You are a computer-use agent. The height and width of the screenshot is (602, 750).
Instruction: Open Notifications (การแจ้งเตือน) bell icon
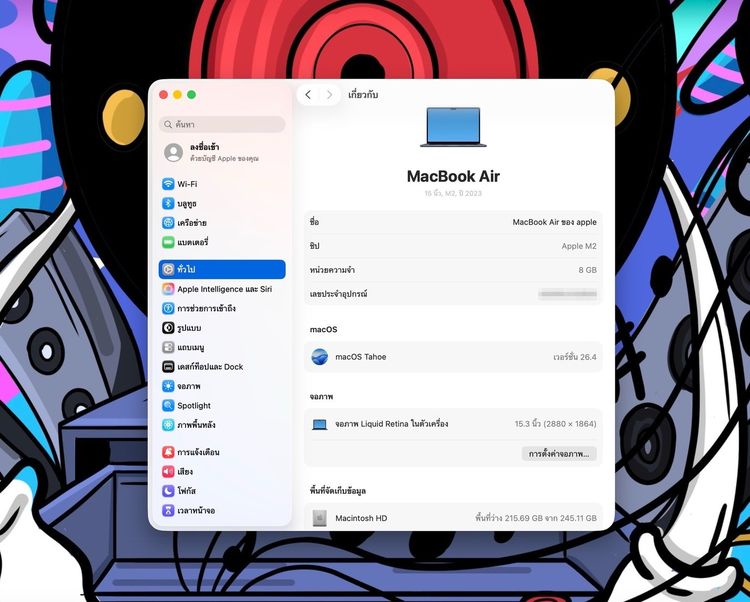(168, 452)
